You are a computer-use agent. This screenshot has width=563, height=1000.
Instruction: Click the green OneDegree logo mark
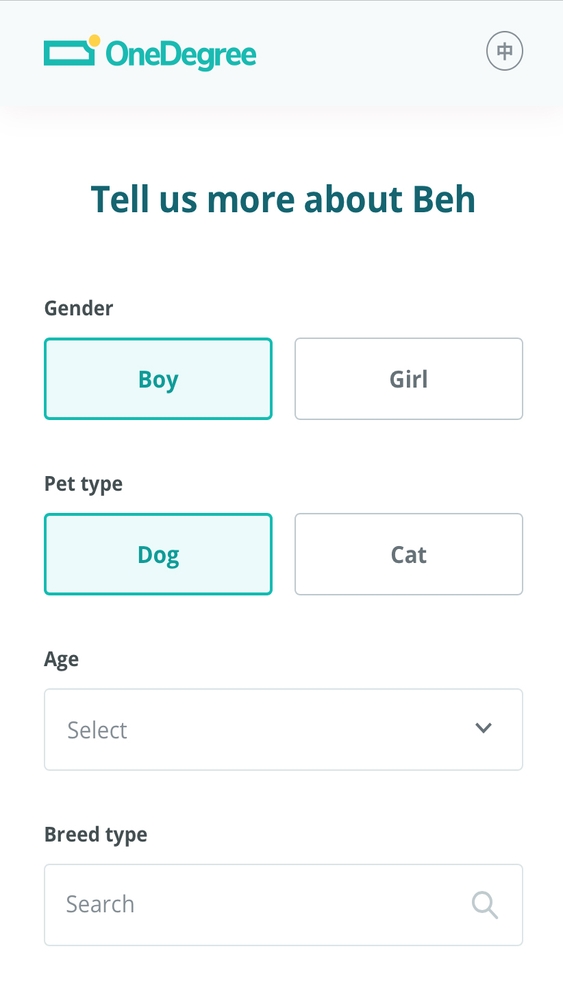click(x=72, y=50)
